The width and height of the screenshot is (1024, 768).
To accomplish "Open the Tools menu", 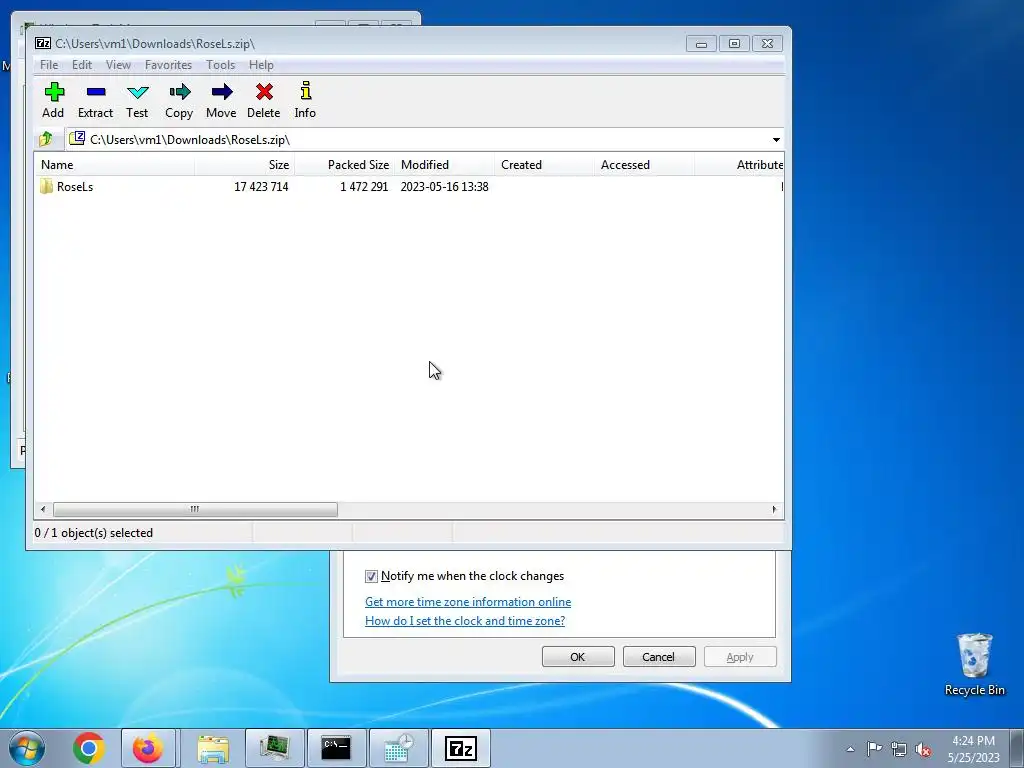I will coord(220,65).
